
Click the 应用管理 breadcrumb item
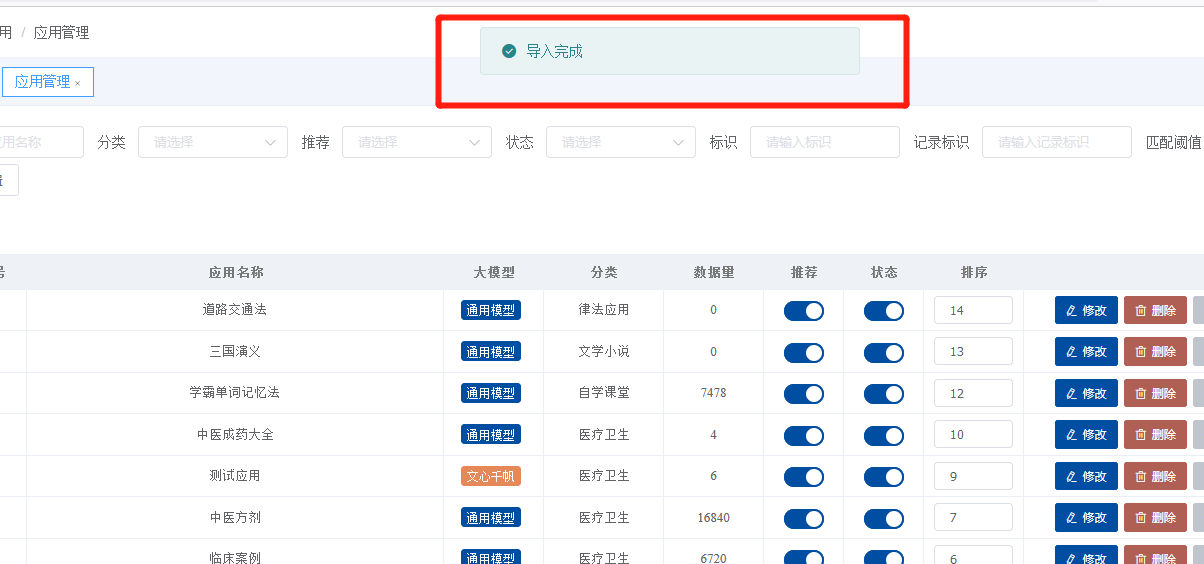[x=61, y=32]
